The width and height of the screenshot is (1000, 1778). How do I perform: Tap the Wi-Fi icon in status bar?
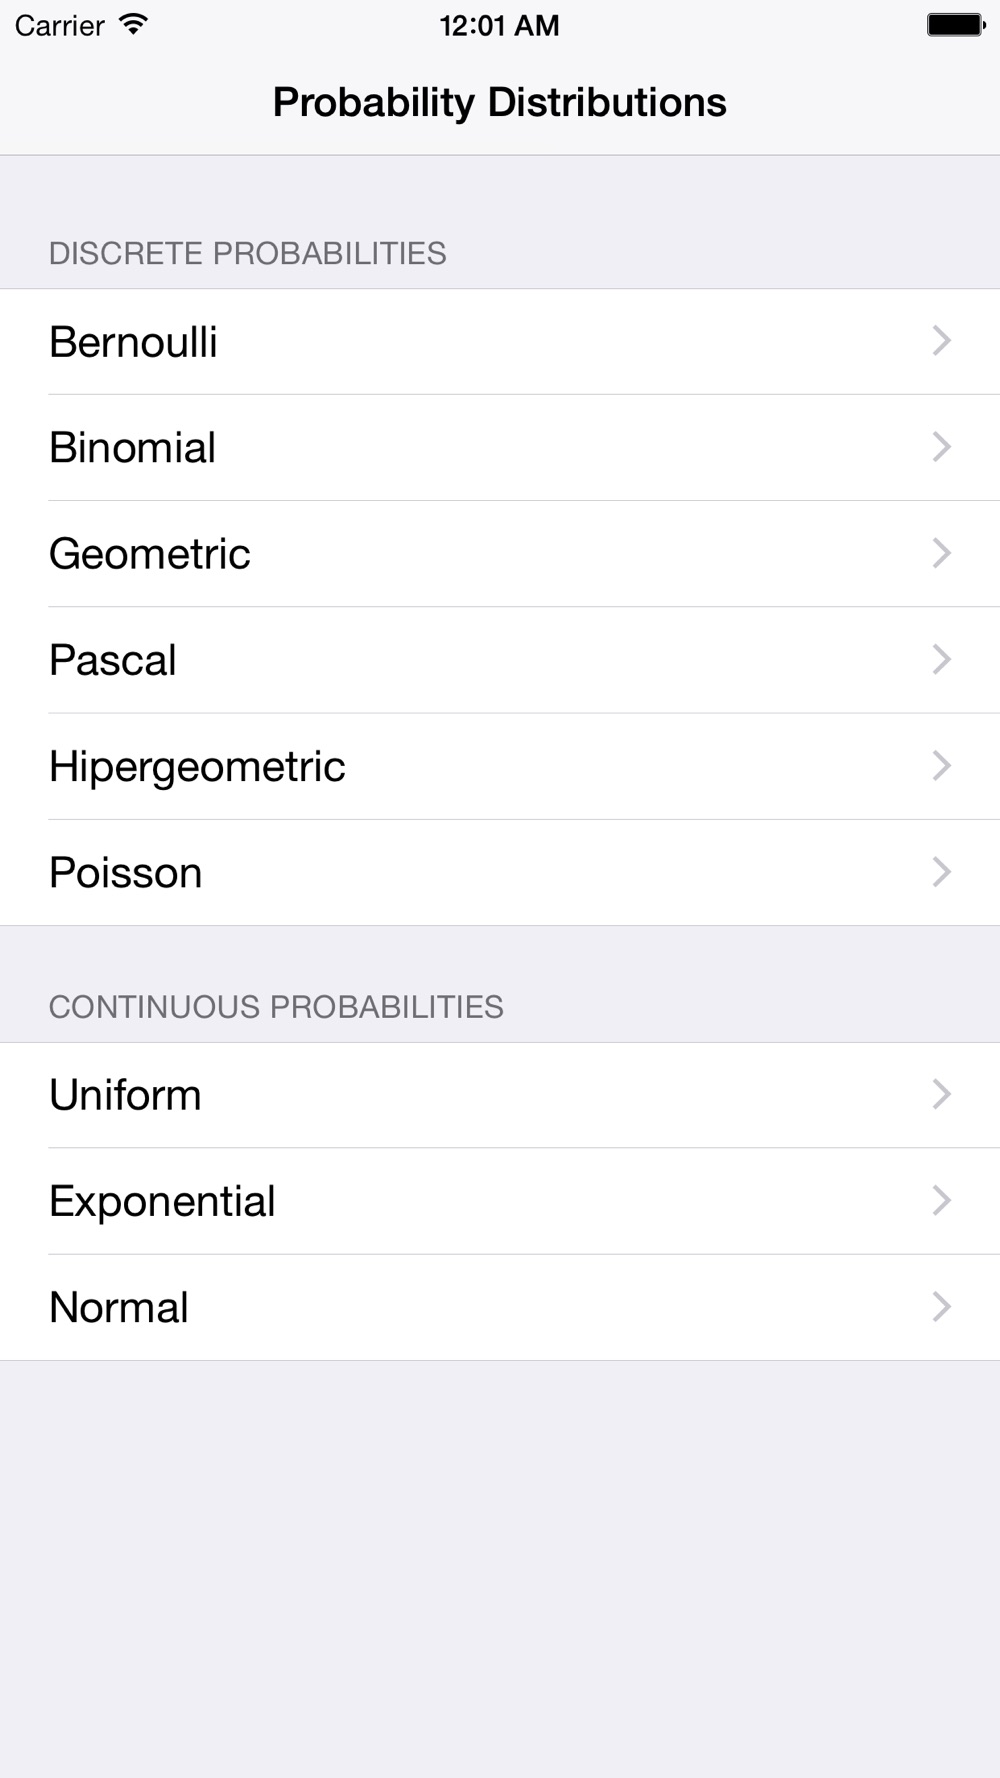coord(132,24)
